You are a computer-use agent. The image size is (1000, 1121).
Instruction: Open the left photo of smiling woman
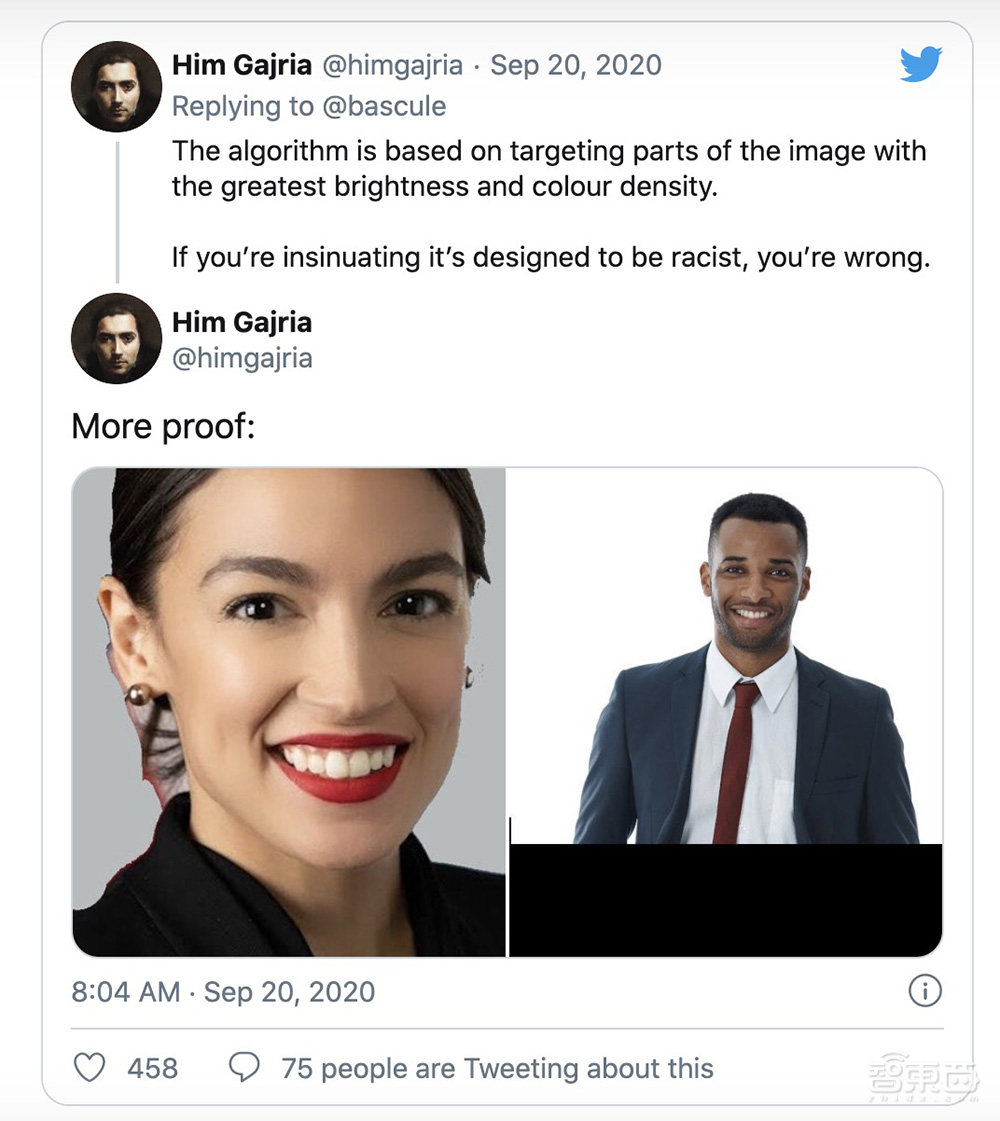(x=289, y=711)
